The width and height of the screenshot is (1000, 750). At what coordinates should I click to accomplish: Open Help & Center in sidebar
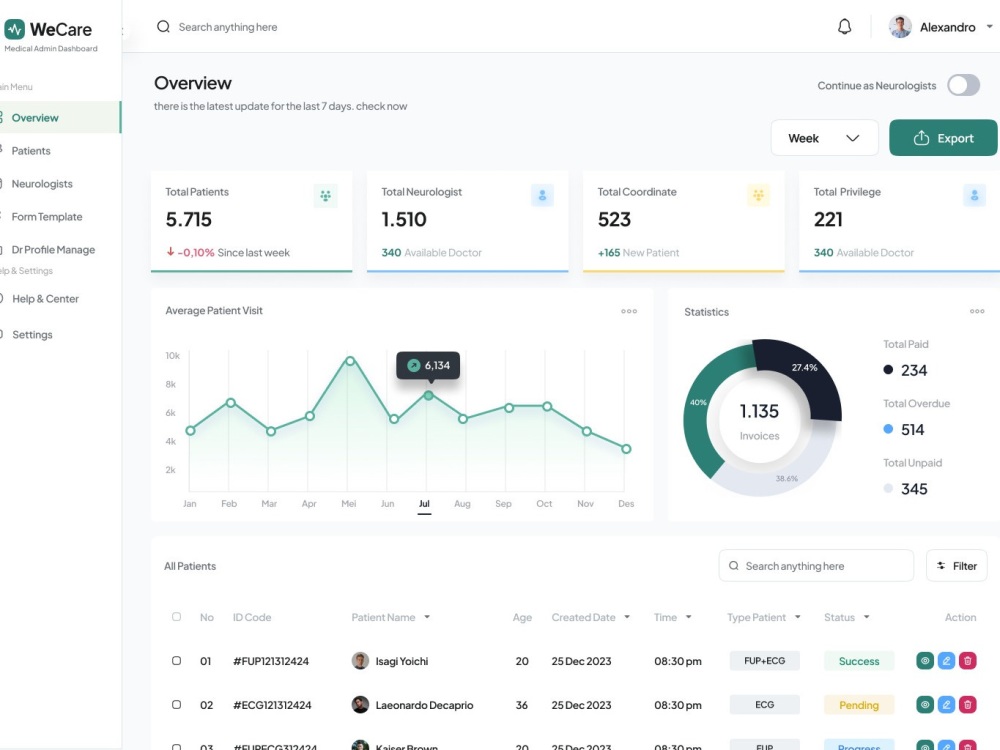[x=45, y=298]
